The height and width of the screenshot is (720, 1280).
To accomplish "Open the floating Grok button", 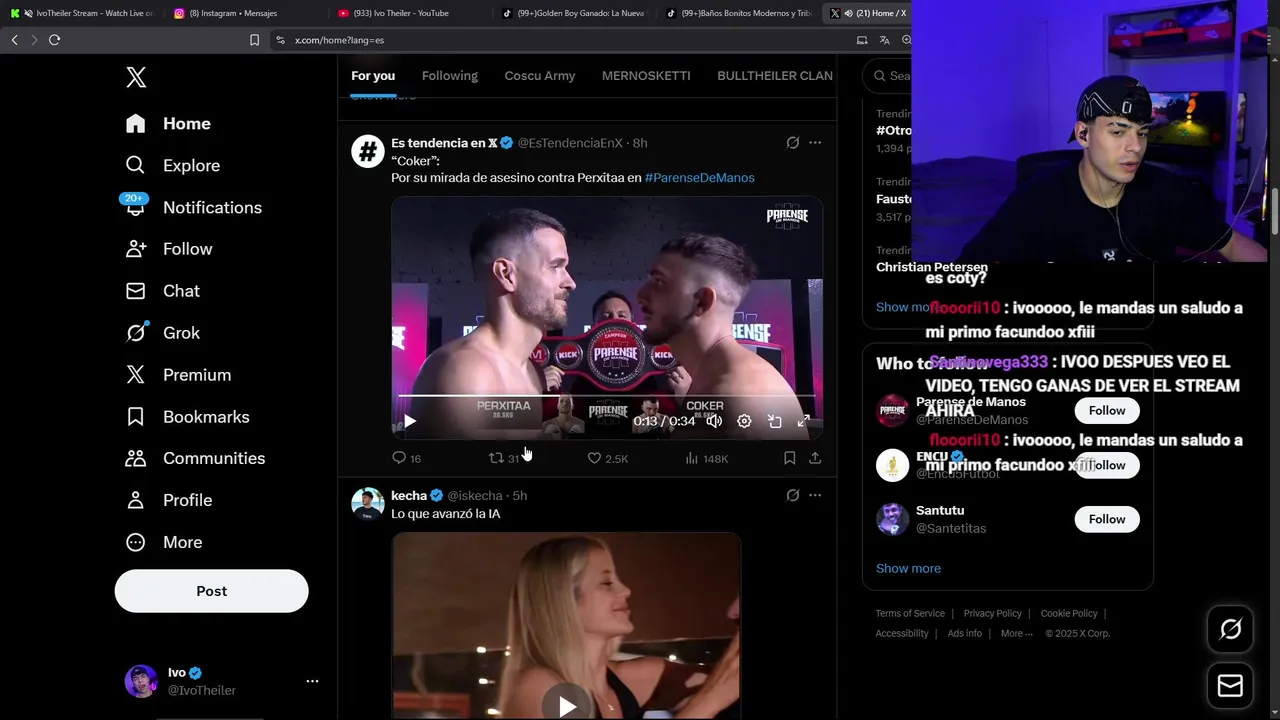I will pos(1230,629).
